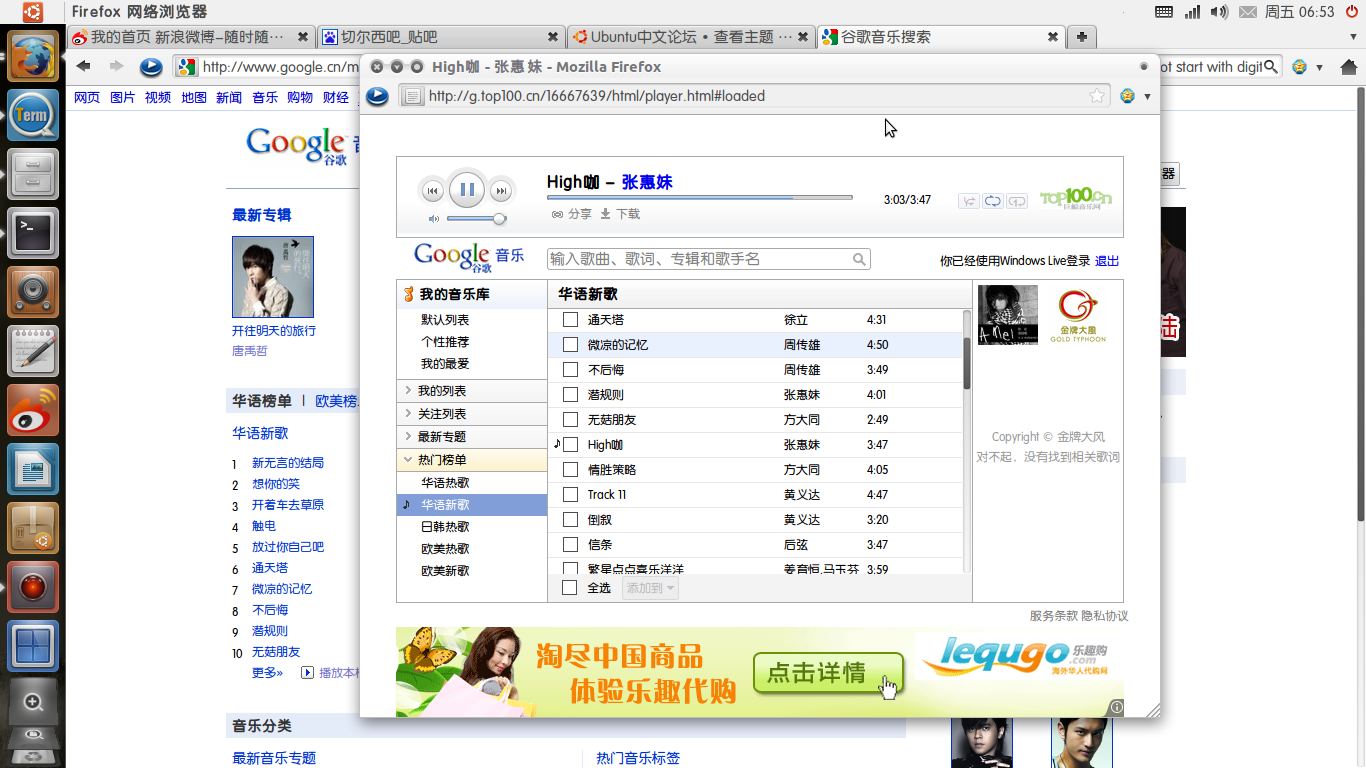This screenshot has width=1366, height=768.
Task: Switch to 切尔西吧_贴吧 tab
Action: [441, 37]
